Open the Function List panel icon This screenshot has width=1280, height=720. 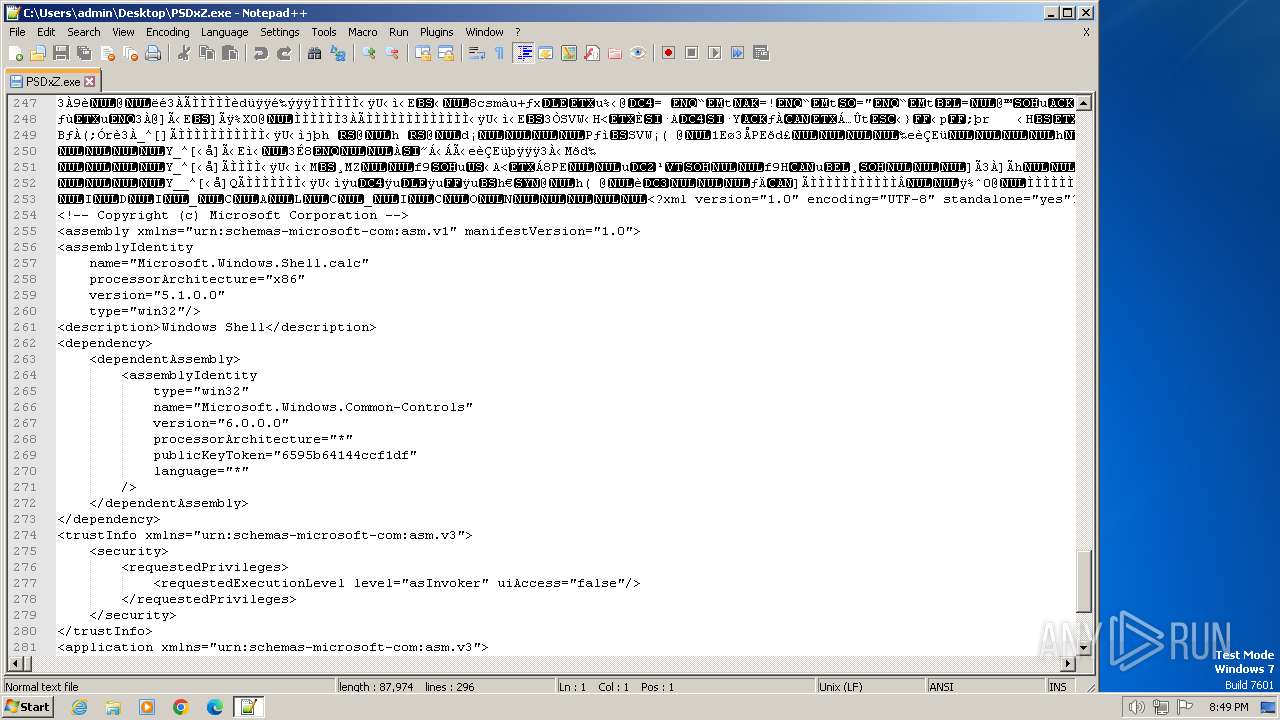click(592, 53)
